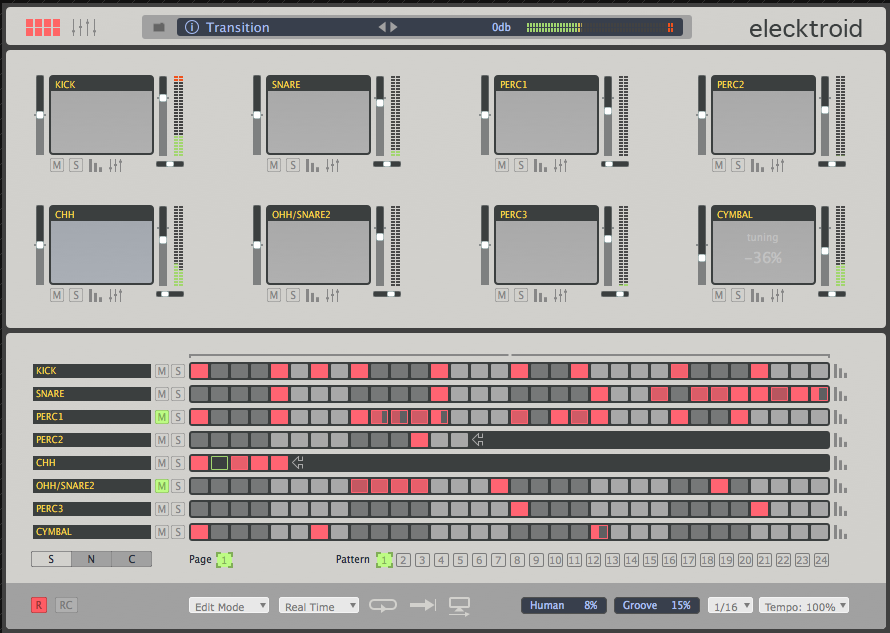Viewport: 890px width, 633px height.
Task: Mute the PERC3 sequencer row
Action: pyautogui.click(x=162, y=509)
